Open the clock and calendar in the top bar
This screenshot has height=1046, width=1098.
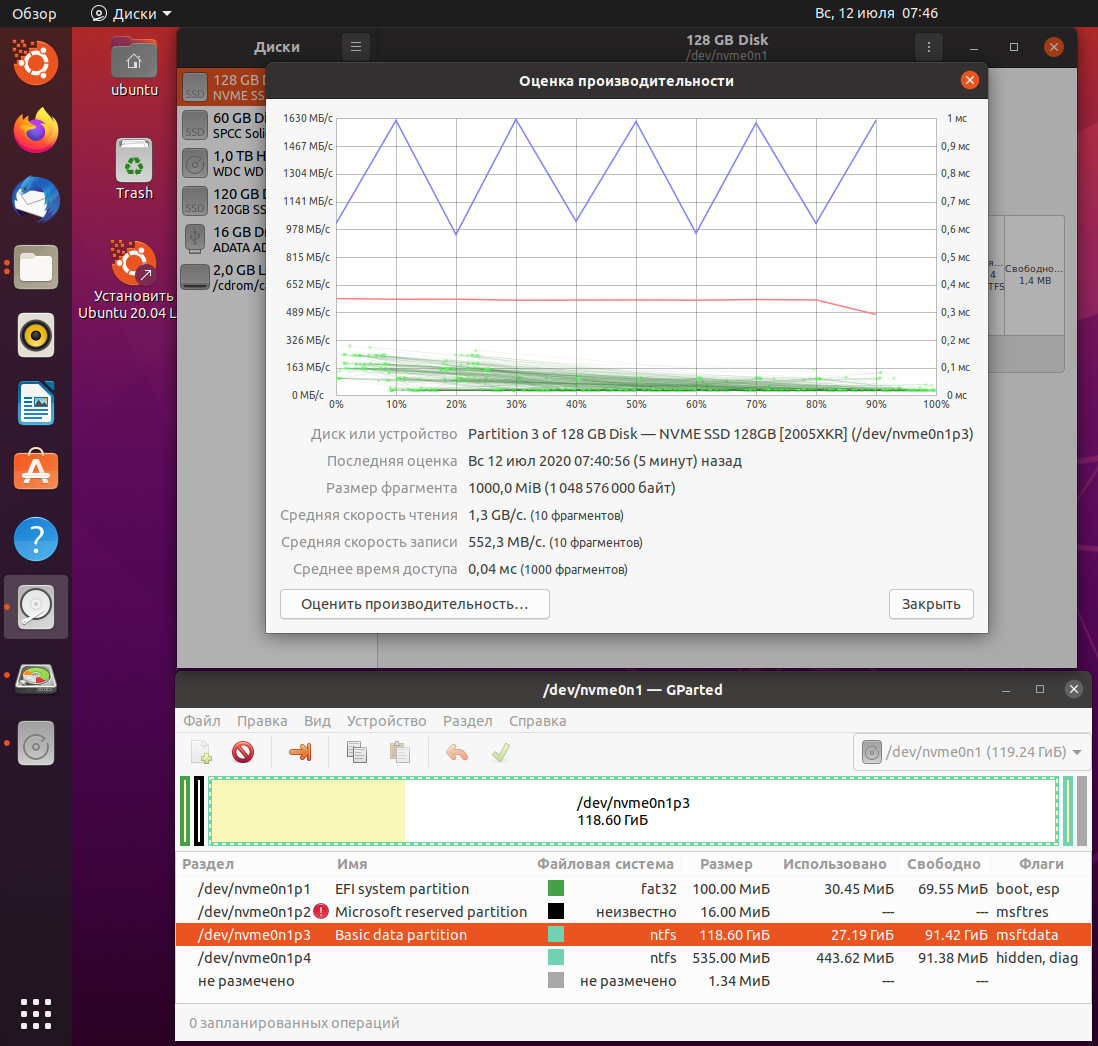point(876,13)
